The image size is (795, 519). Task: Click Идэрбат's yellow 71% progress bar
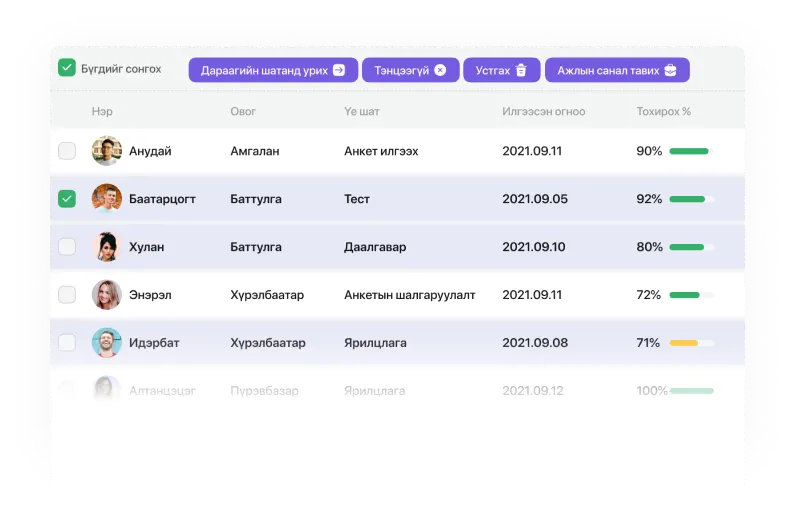coord(691,343)
